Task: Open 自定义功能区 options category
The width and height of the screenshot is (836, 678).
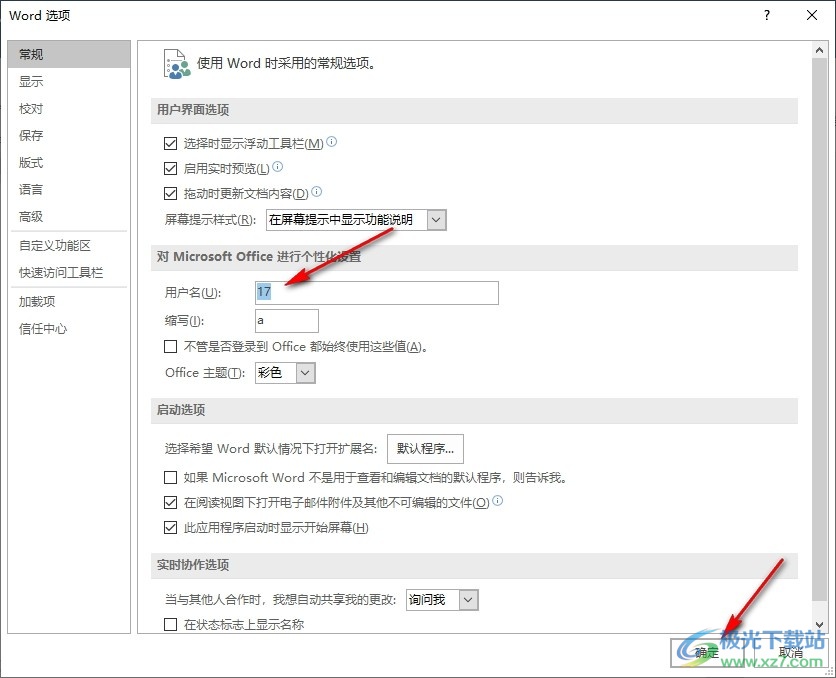Action: (69, 246)
